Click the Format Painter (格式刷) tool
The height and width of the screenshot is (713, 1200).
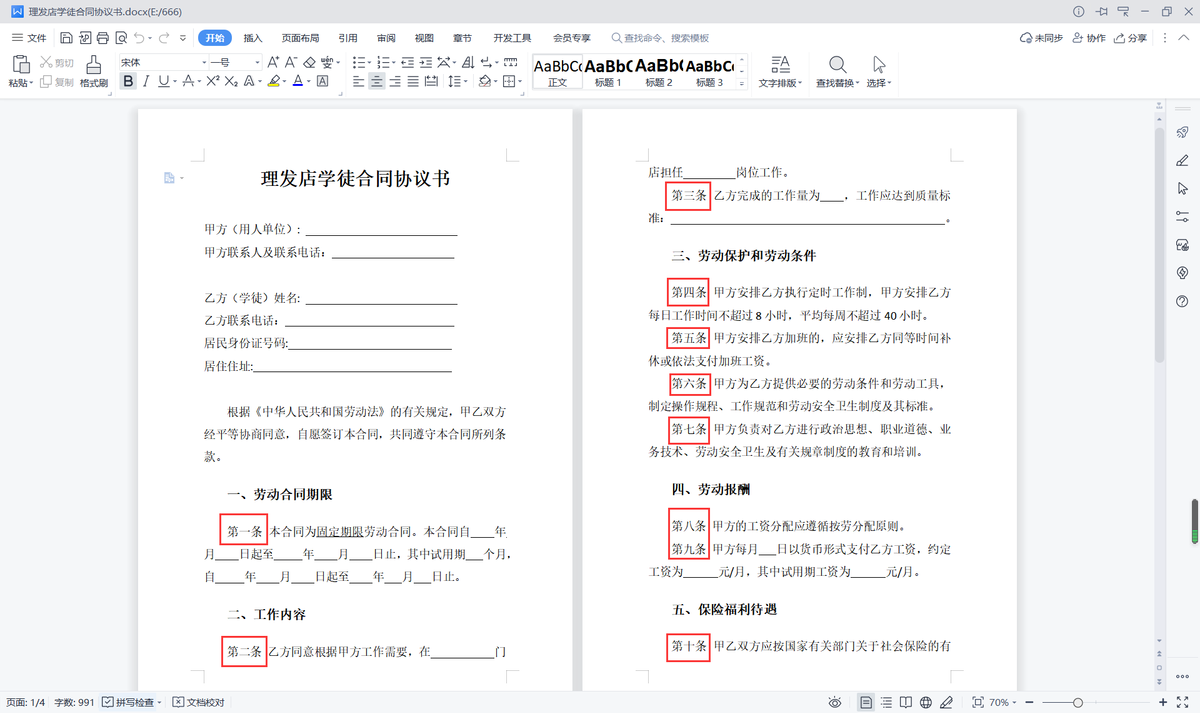[x=94, y=71]
